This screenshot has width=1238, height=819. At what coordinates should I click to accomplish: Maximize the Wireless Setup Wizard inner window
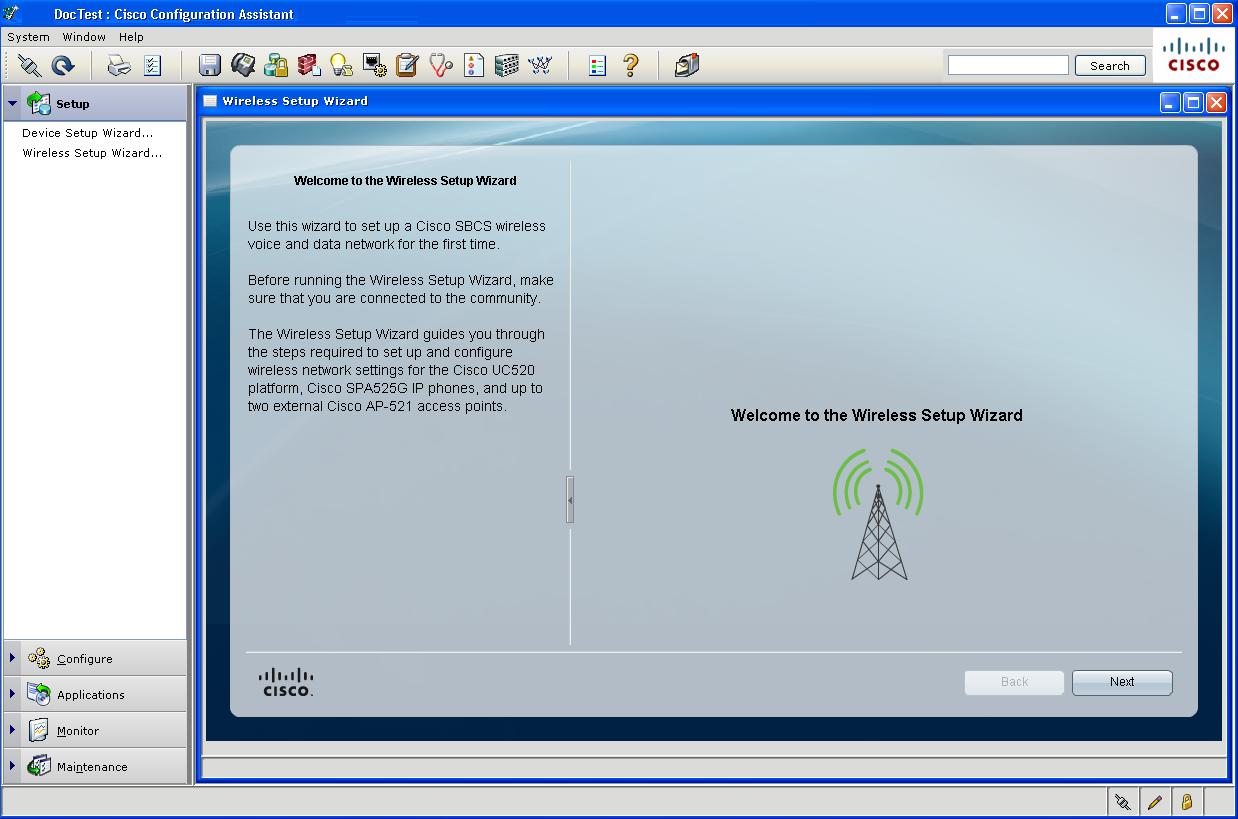point(1193,102)
